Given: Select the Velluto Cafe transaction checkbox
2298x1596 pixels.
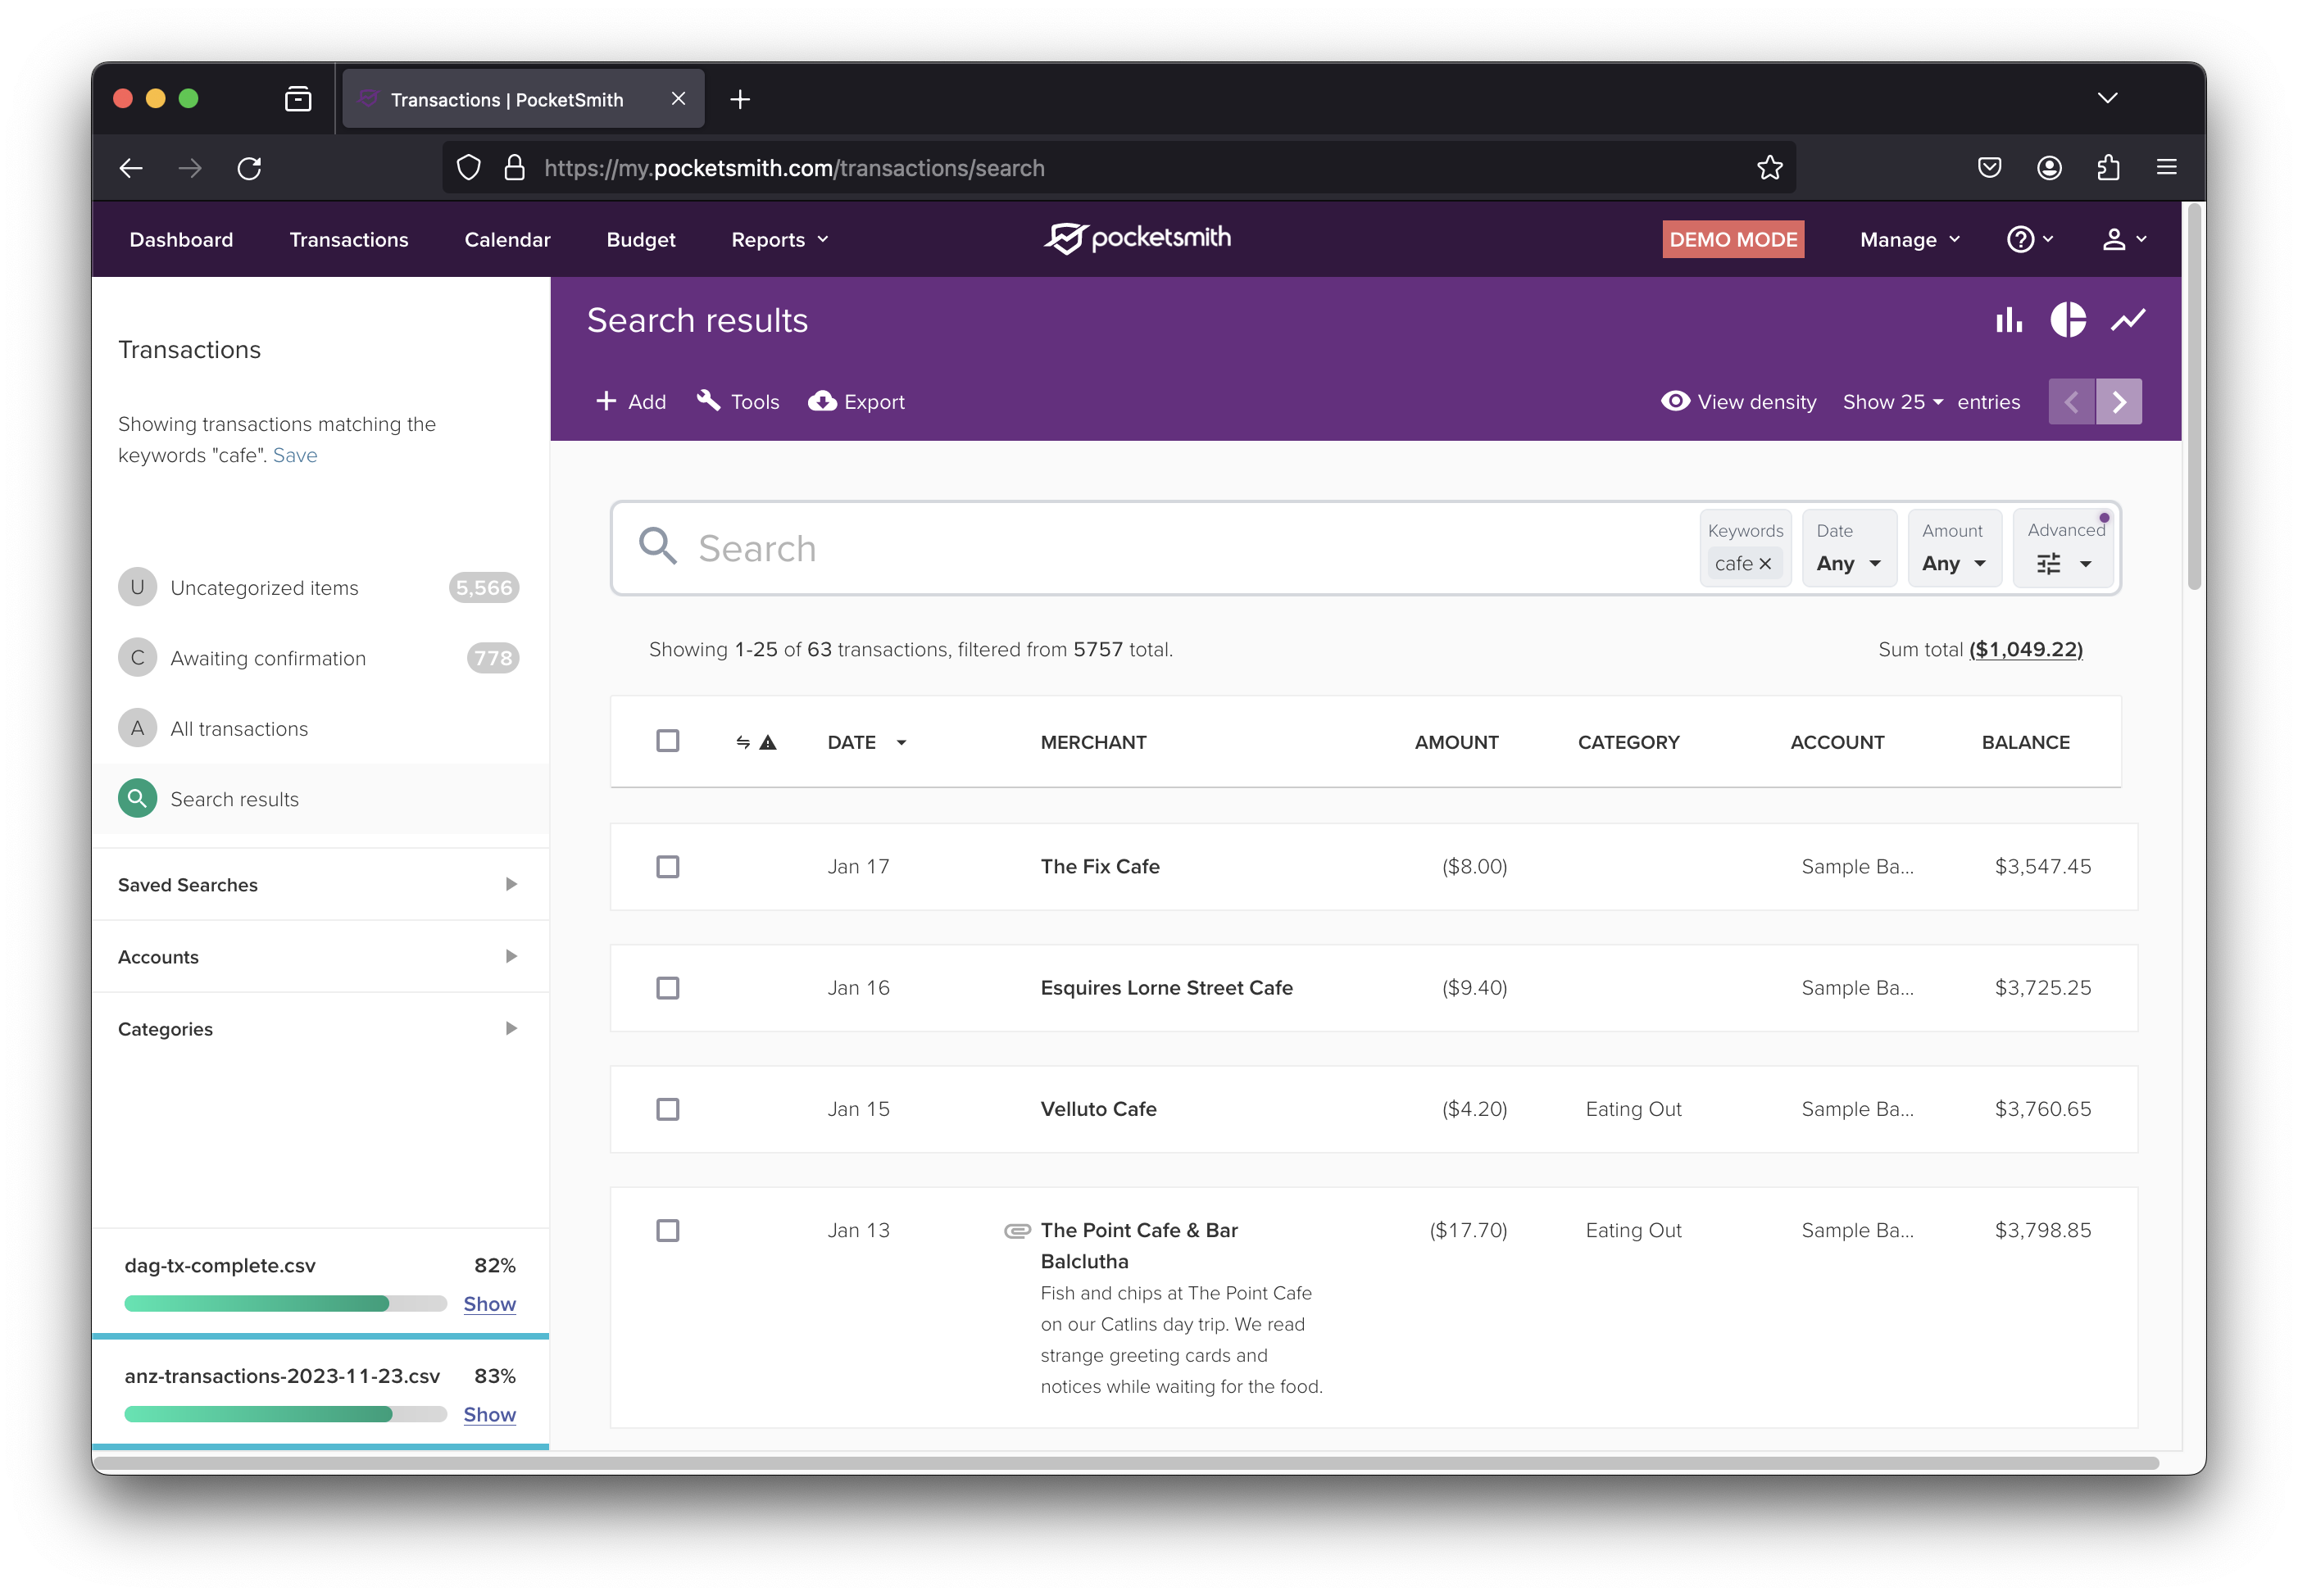Looking at the screenshot, I should pos(667,1109).
